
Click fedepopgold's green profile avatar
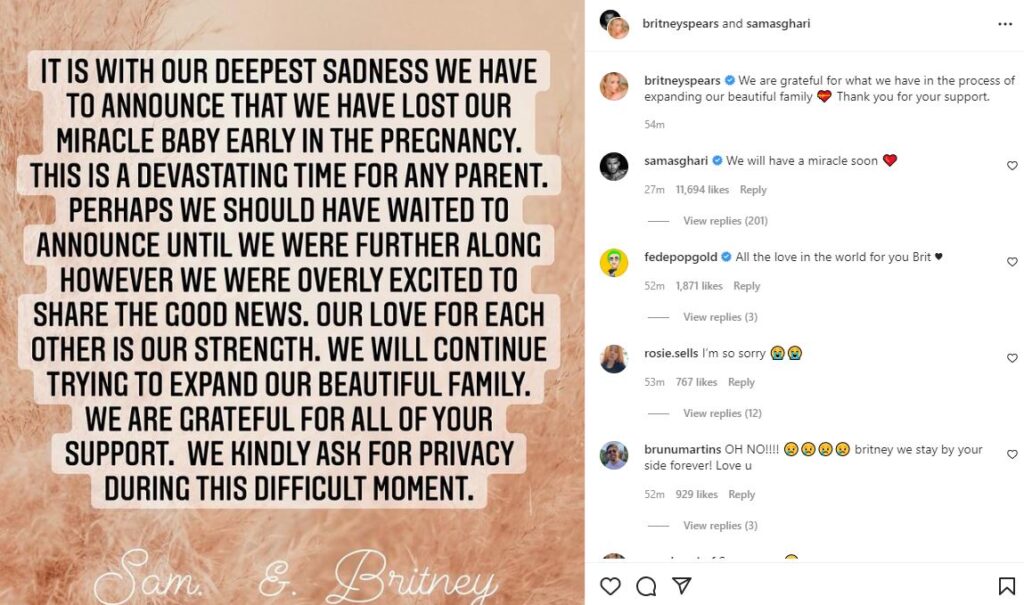click(613, 262)
